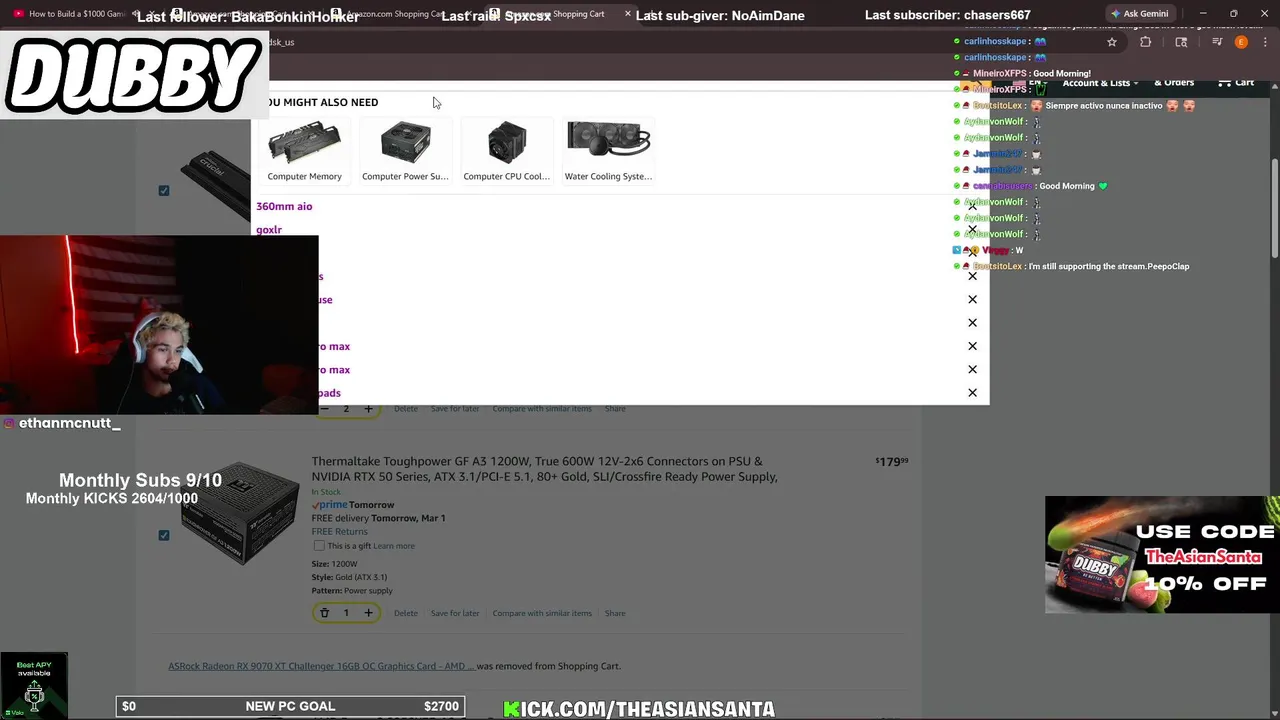This screenshot has width=1280, height=720.
Task: Choose the 'goxlr' search suggestion
Action: (x=269, y=230)
